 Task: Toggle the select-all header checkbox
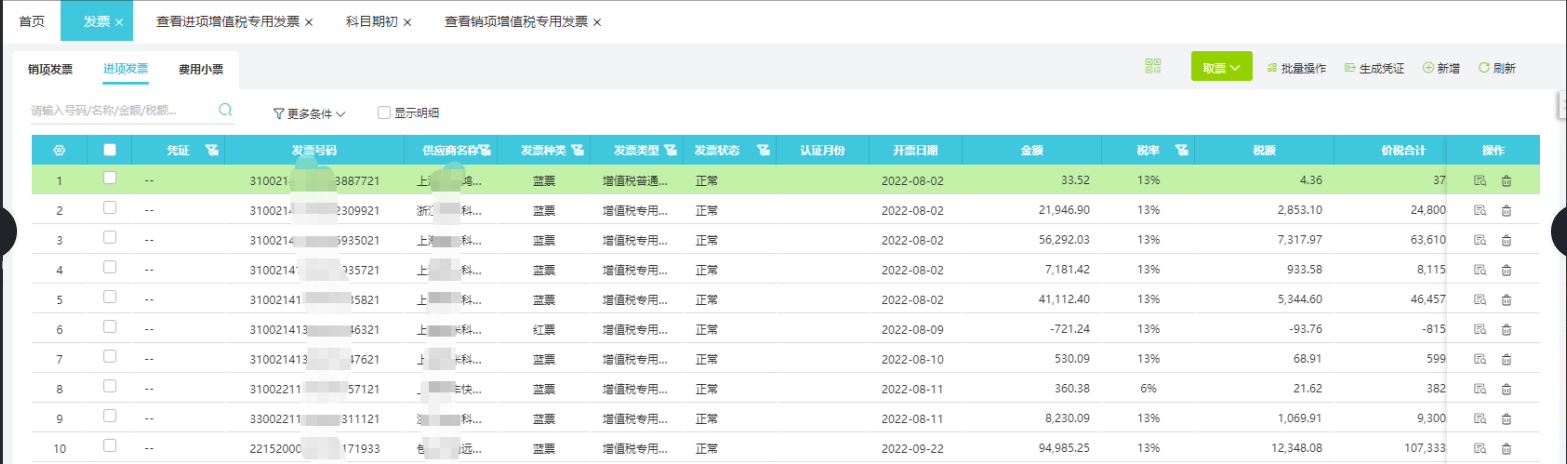(110, 150)
